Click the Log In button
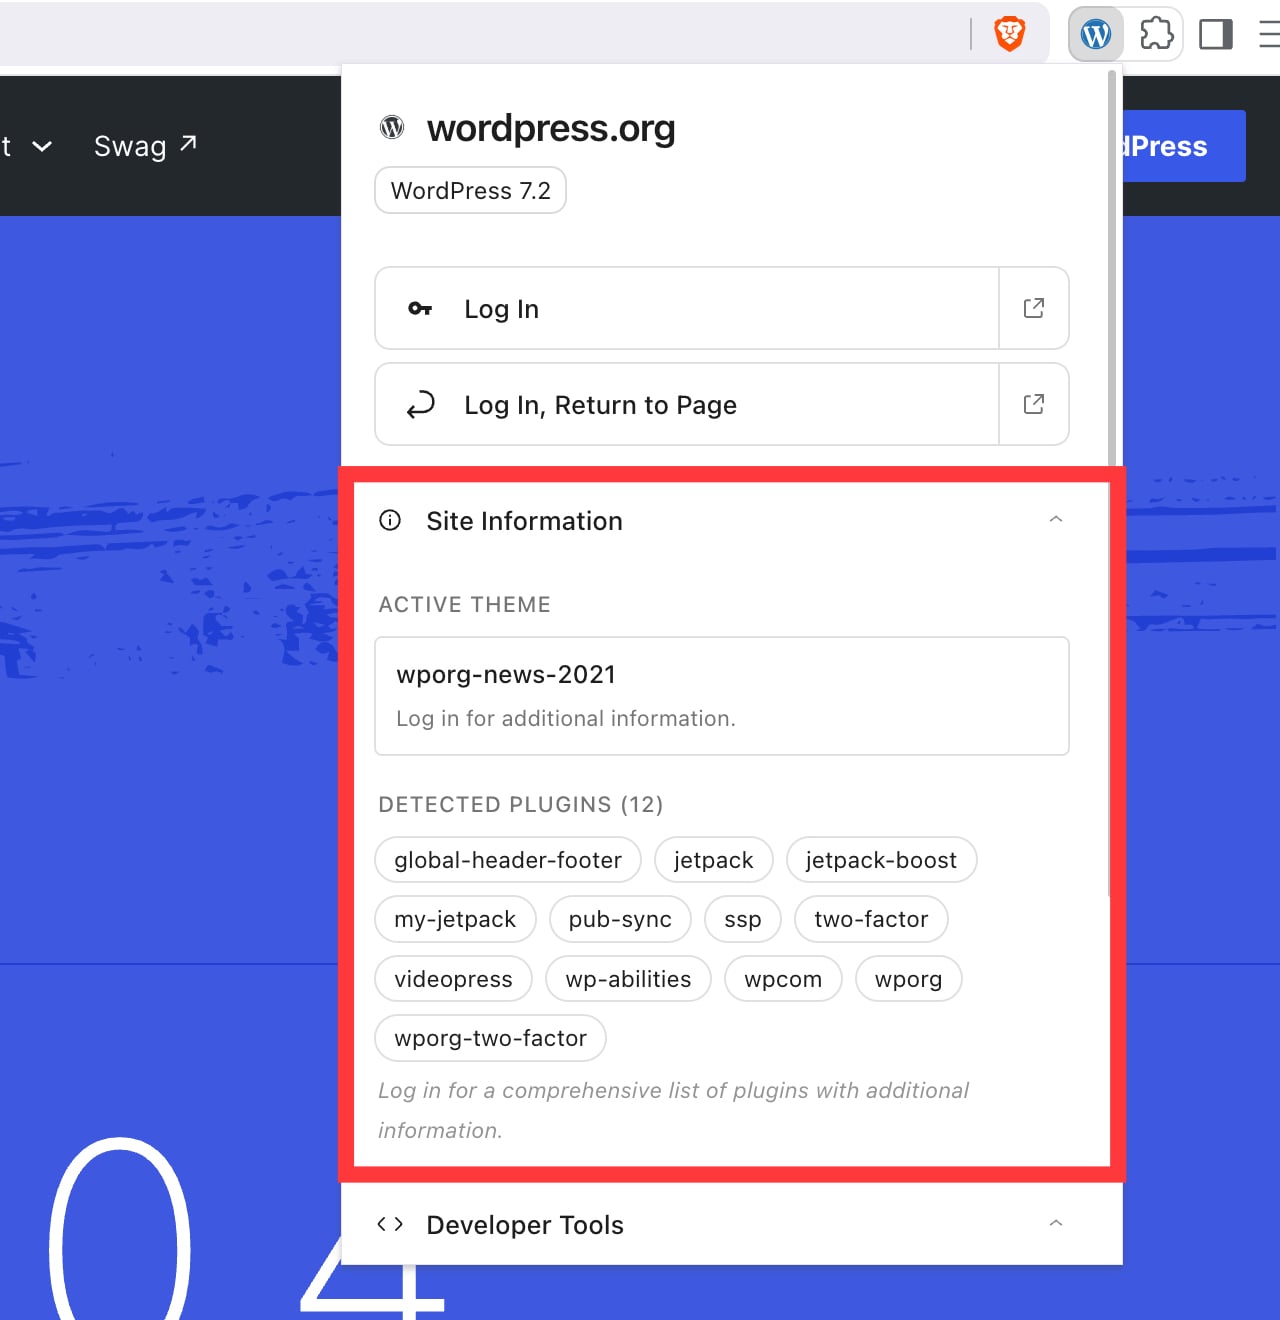Image resolution: width=1280 pixels, height=1320 pixels. tap(687, 308)
